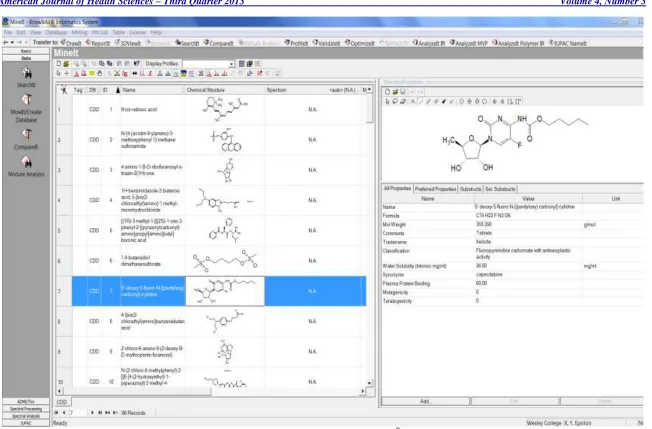Switch to the All Properties tab
Screen dimensions: 652x429
click(397, 189)
